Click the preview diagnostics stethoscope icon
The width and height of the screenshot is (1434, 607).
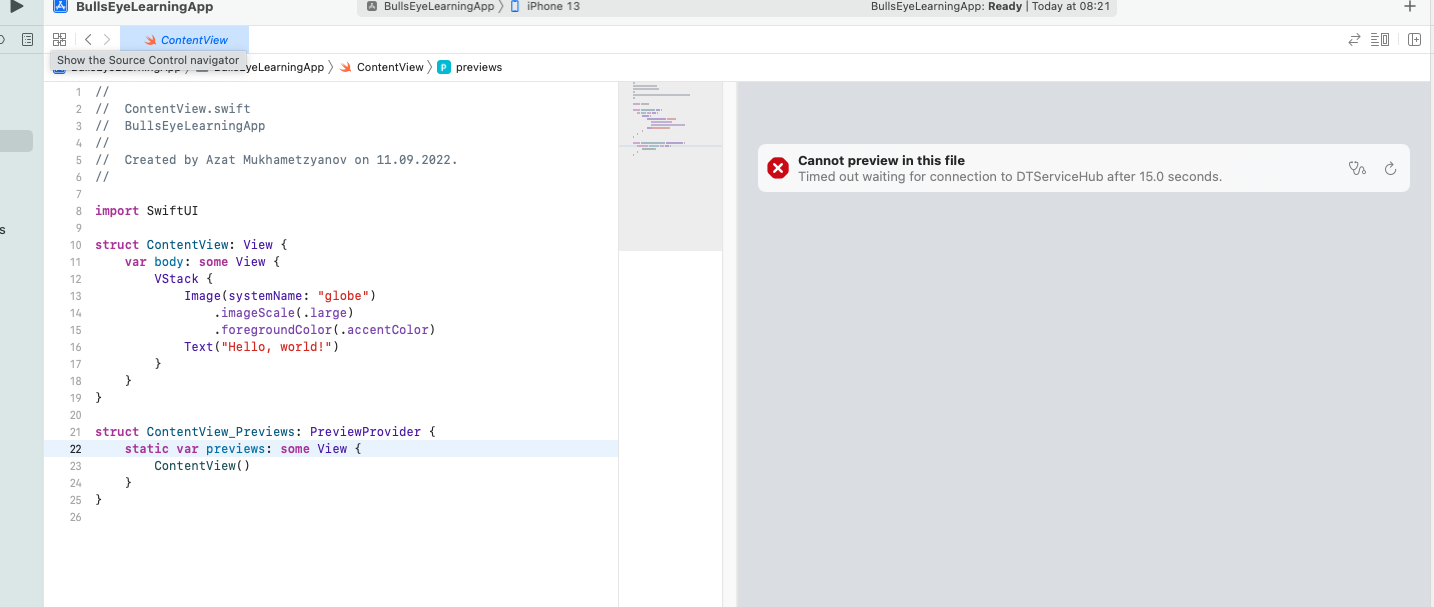coord(1356,168)
